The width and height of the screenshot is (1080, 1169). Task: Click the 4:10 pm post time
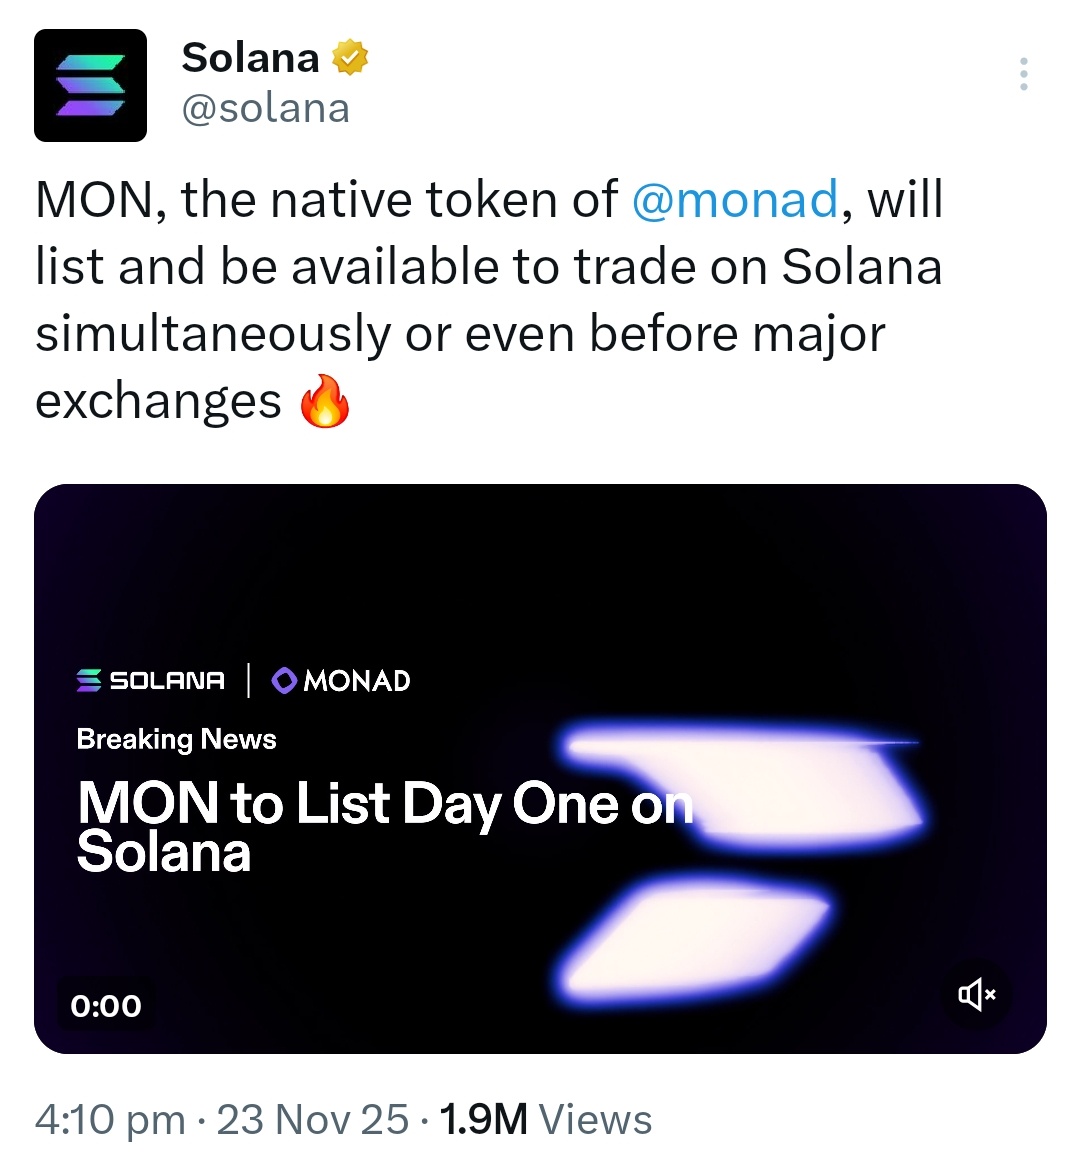coord(110,1119)
